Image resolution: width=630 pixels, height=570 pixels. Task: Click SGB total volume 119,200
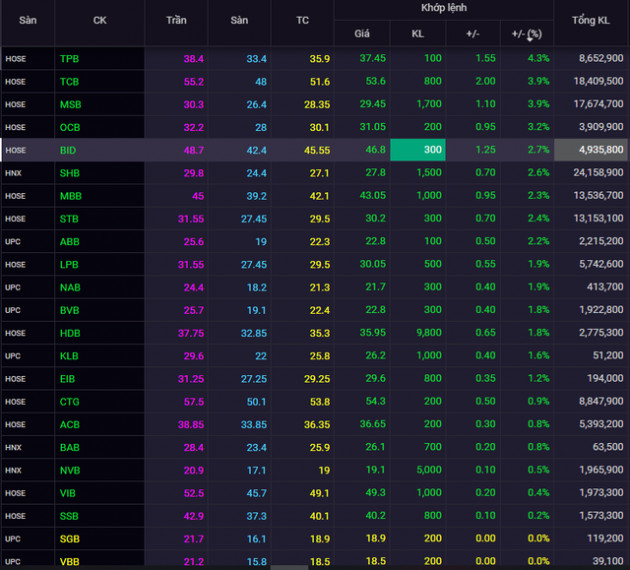pyautogui.click(x=605, y=539)
